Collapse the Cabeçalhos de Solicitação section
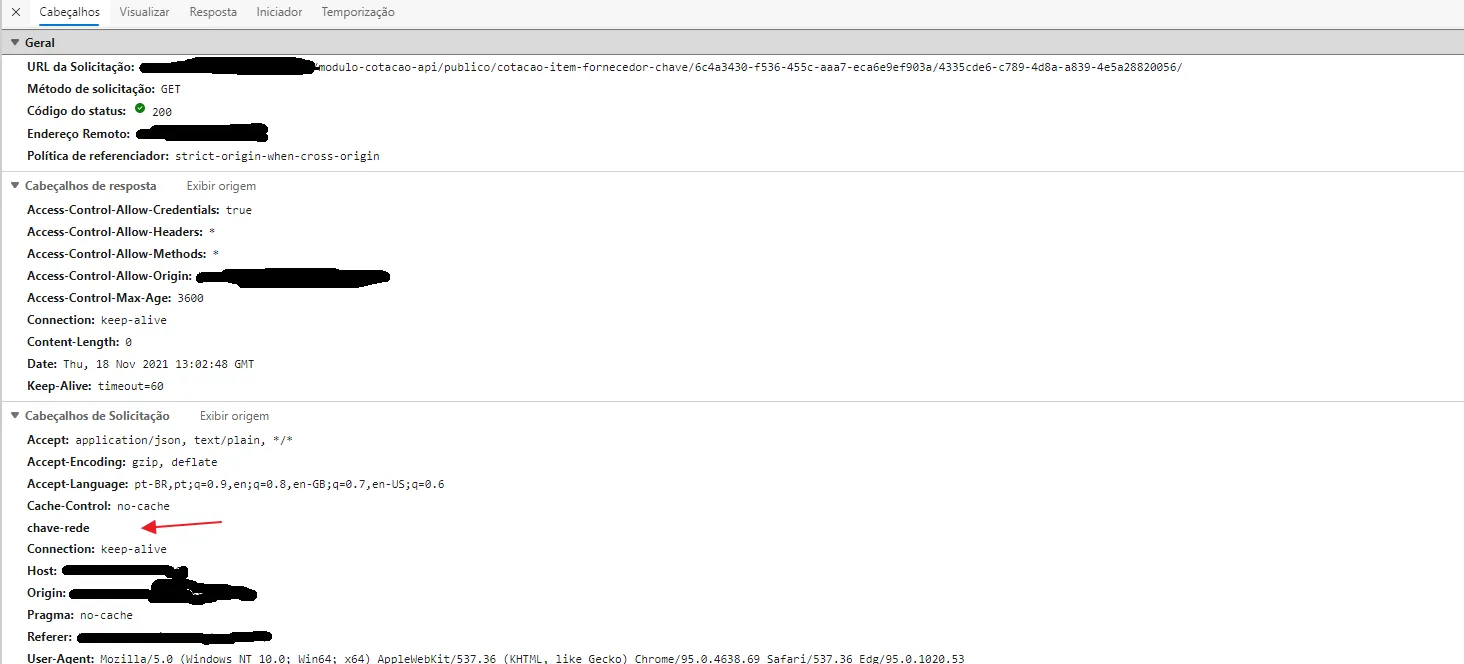Image resolution: width=1464 pixels, height=664 pixels. click(15, 416)
